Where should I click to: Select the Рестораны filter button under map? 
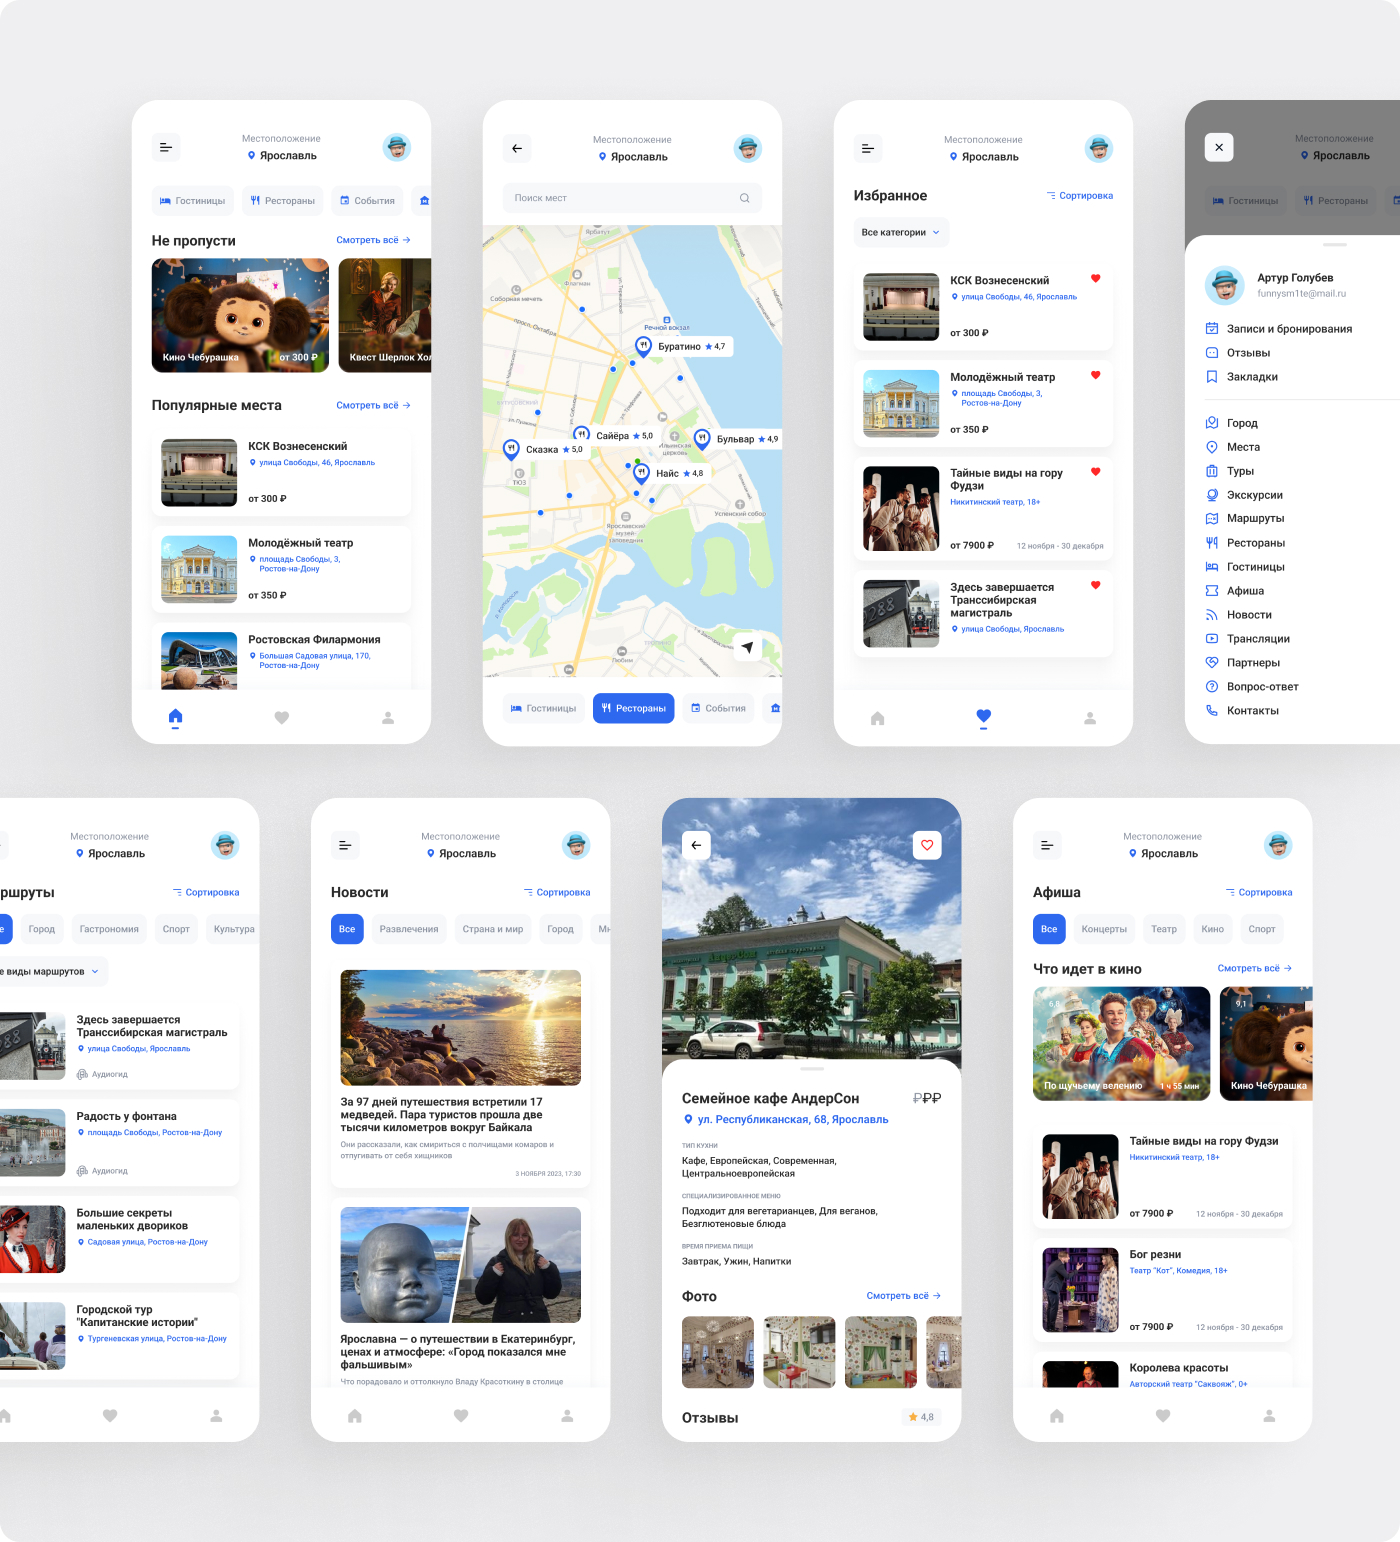[x=633, y=708]
